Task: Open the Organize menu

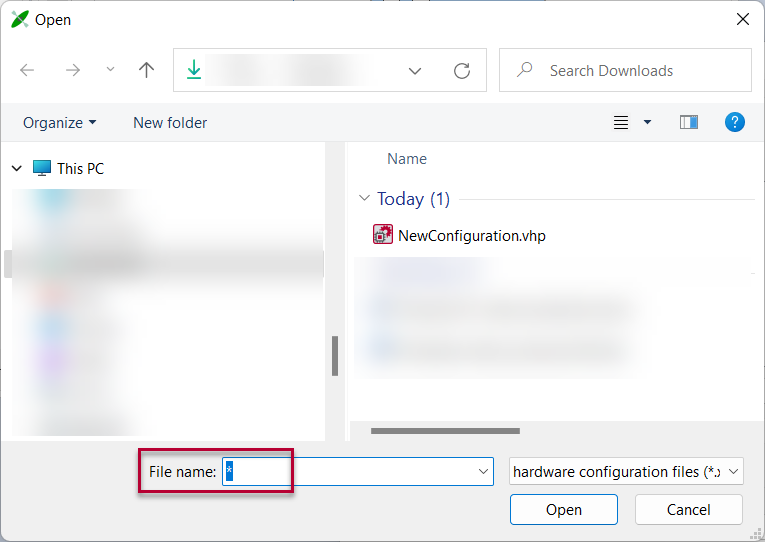Action: point(60,122)
